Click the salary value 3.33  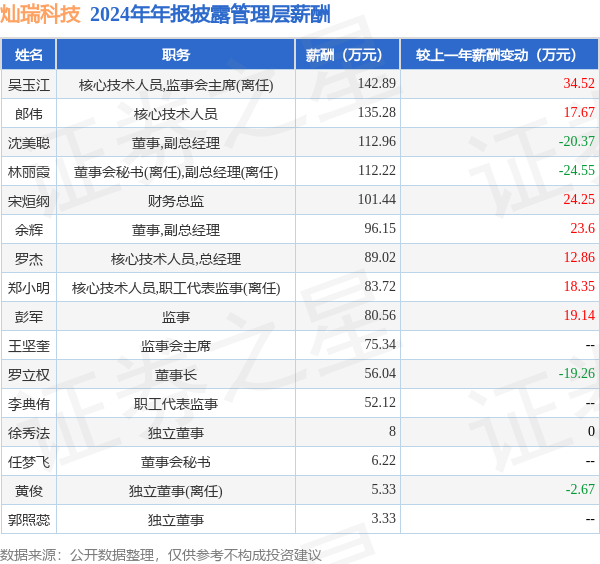coord(383,518)
